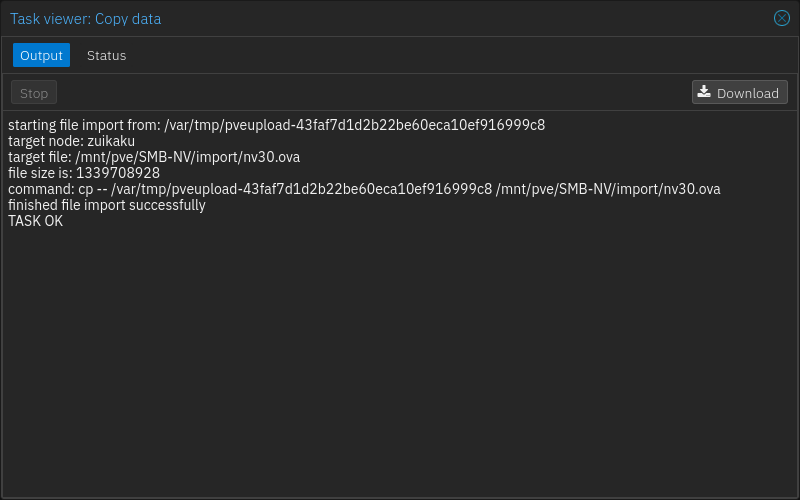Click the 'TASK OK' log line
Viewport: 800px width, 500px height.
(35, 221)
